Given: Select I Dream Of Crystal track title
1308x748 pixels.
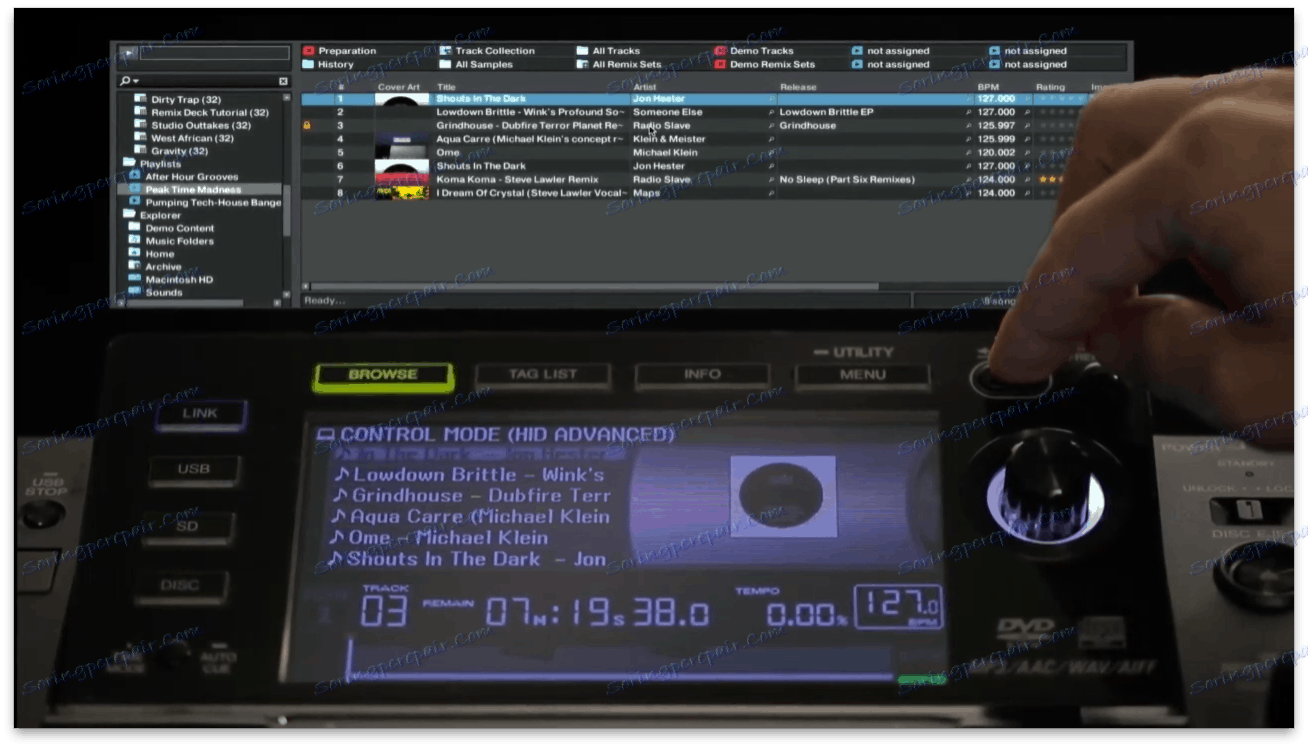Looking at the screenshot, I should click(x=530, y=193).
